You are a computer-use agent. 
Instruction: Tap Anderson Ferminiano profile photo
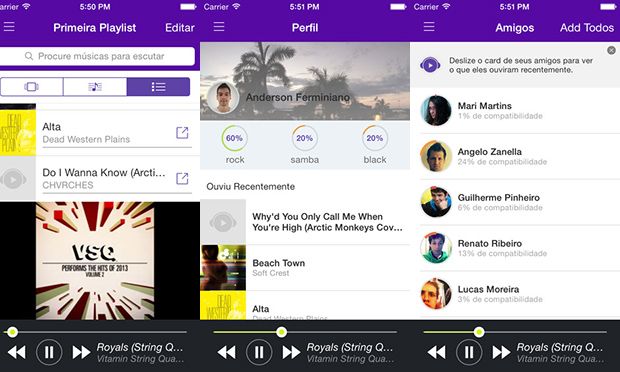point(223,98)
